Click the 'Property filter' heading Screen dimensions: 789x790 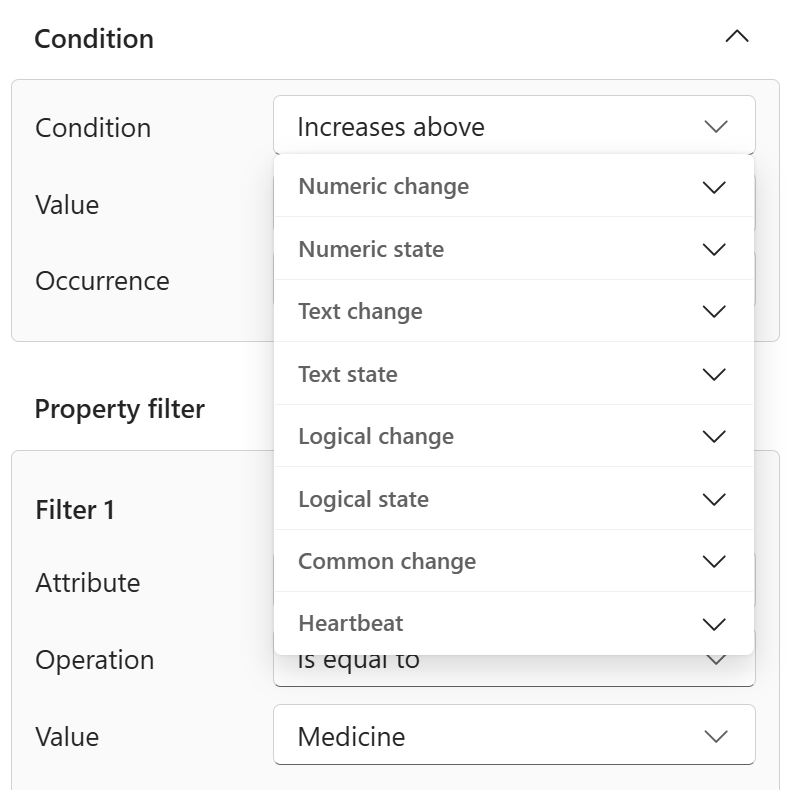click(x=119, y=409)
